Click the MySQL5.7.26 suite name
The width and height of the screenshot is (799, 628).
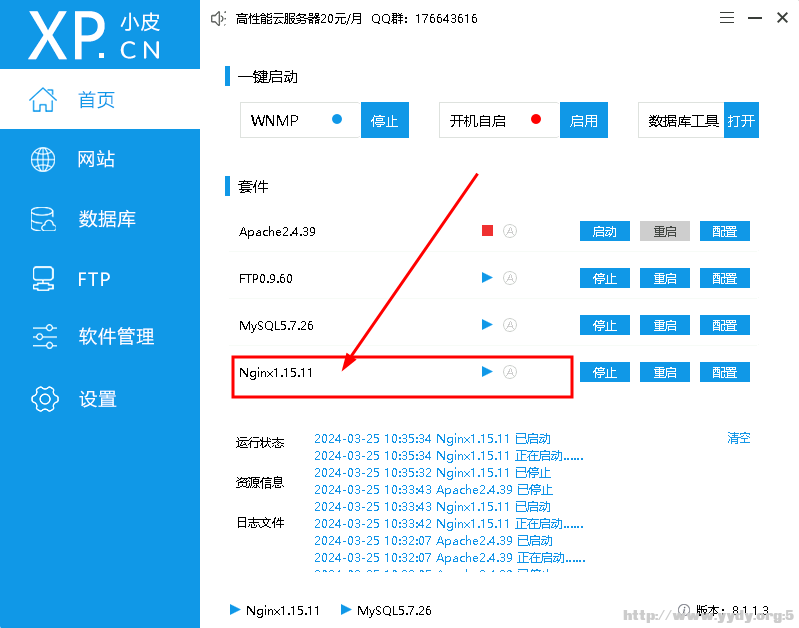click(x=276, y=326)
